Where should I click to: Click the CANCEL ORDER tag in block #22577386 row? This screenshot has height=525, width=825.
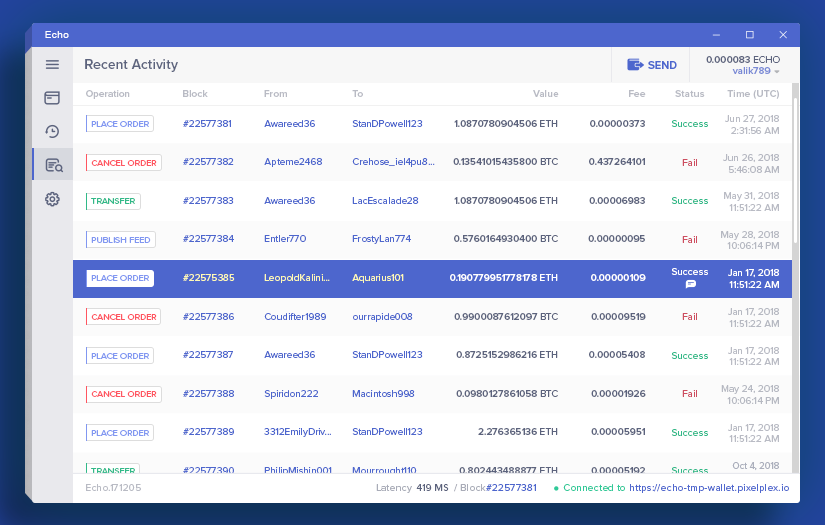tap(124, 317)
